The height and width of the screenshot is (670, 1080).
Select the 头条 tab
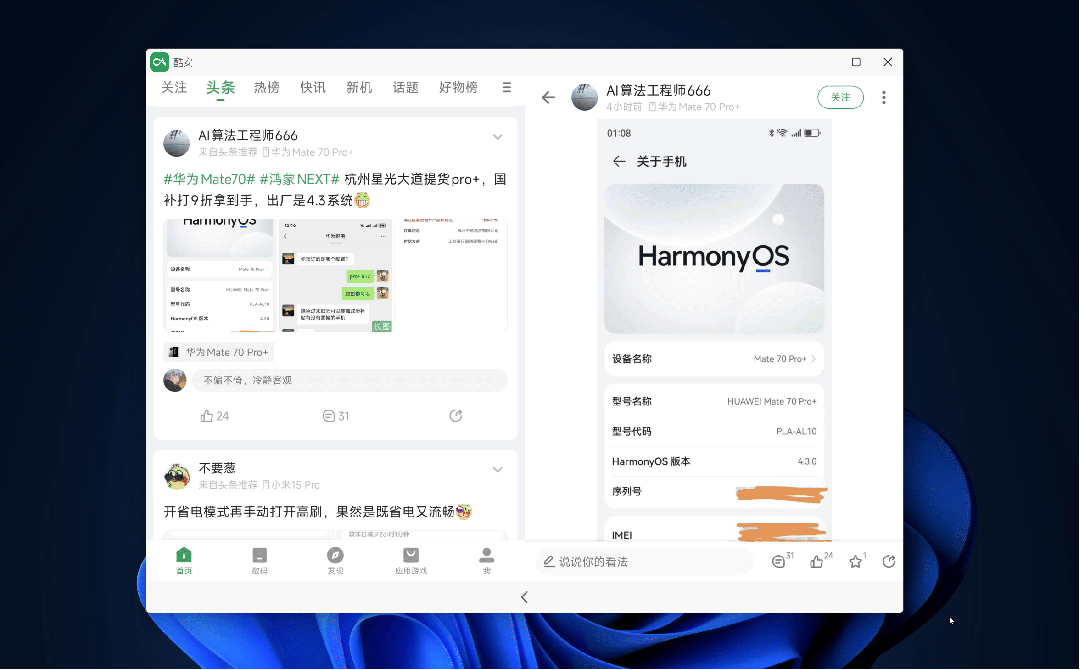click(220, 87)
